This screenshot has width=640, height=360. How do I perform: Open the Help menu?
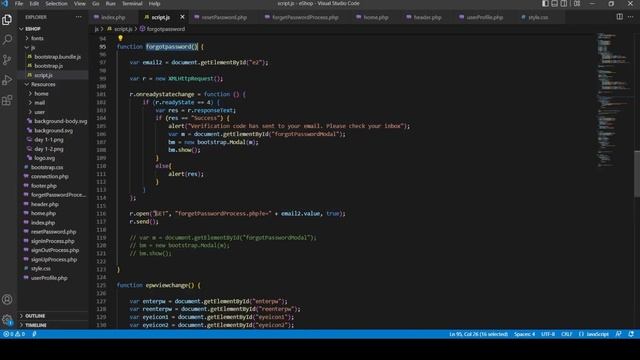tap(154, 4)
